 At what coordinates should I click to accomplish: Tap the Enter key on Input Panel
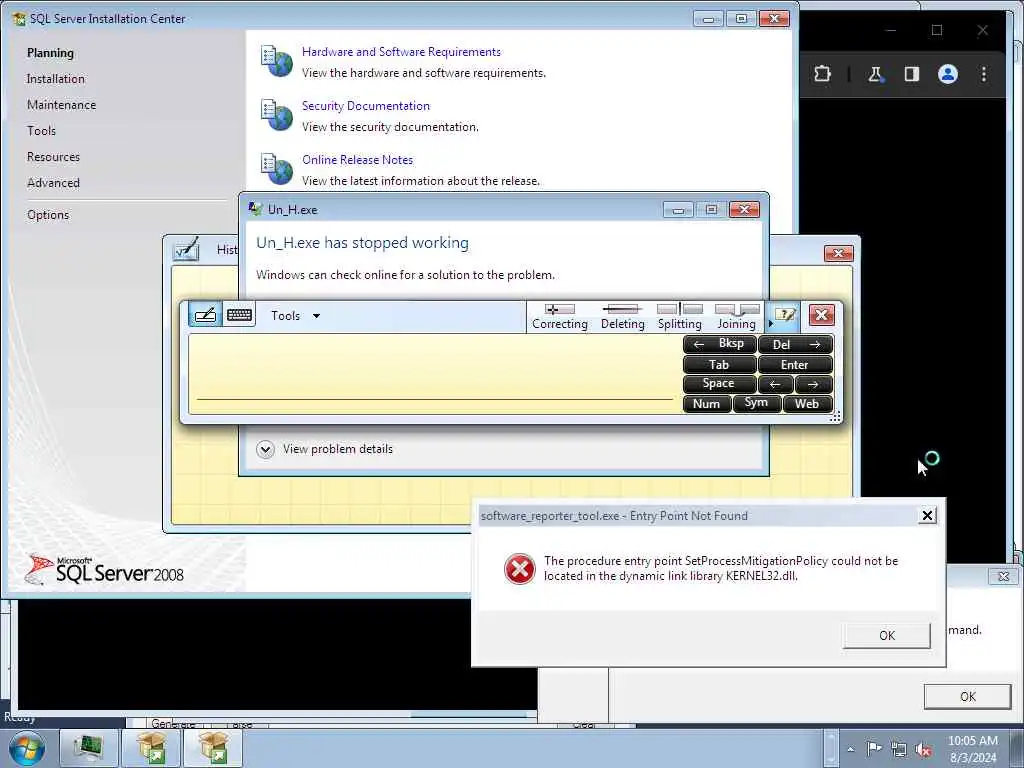795,364
